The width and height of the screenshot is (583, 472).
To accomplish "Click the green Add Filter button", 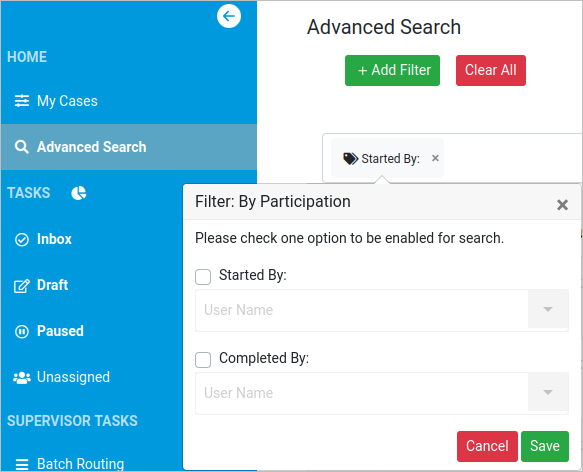I will (392, 70).
